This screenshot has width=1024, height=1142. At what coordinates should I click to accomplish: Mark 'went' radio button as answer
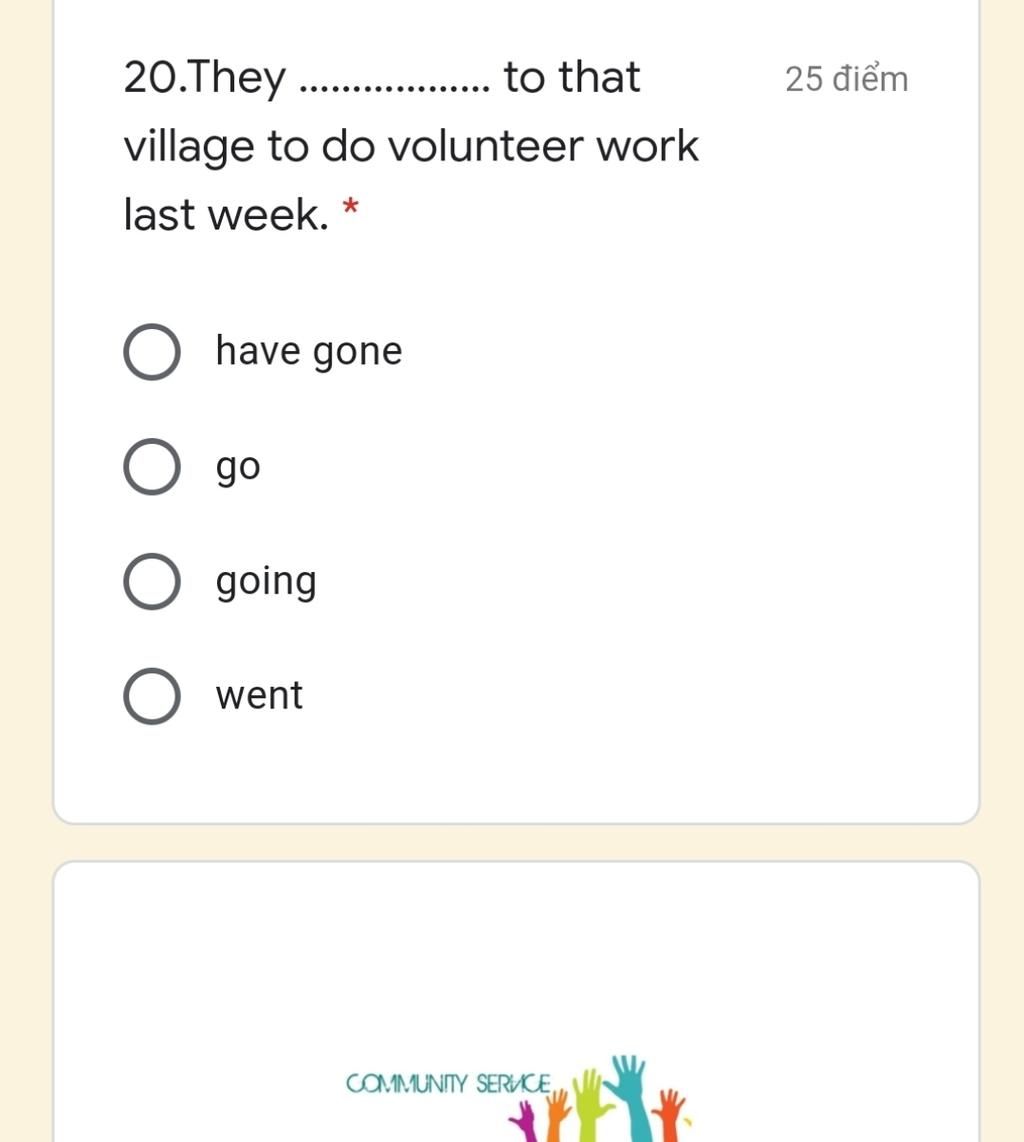151,696
